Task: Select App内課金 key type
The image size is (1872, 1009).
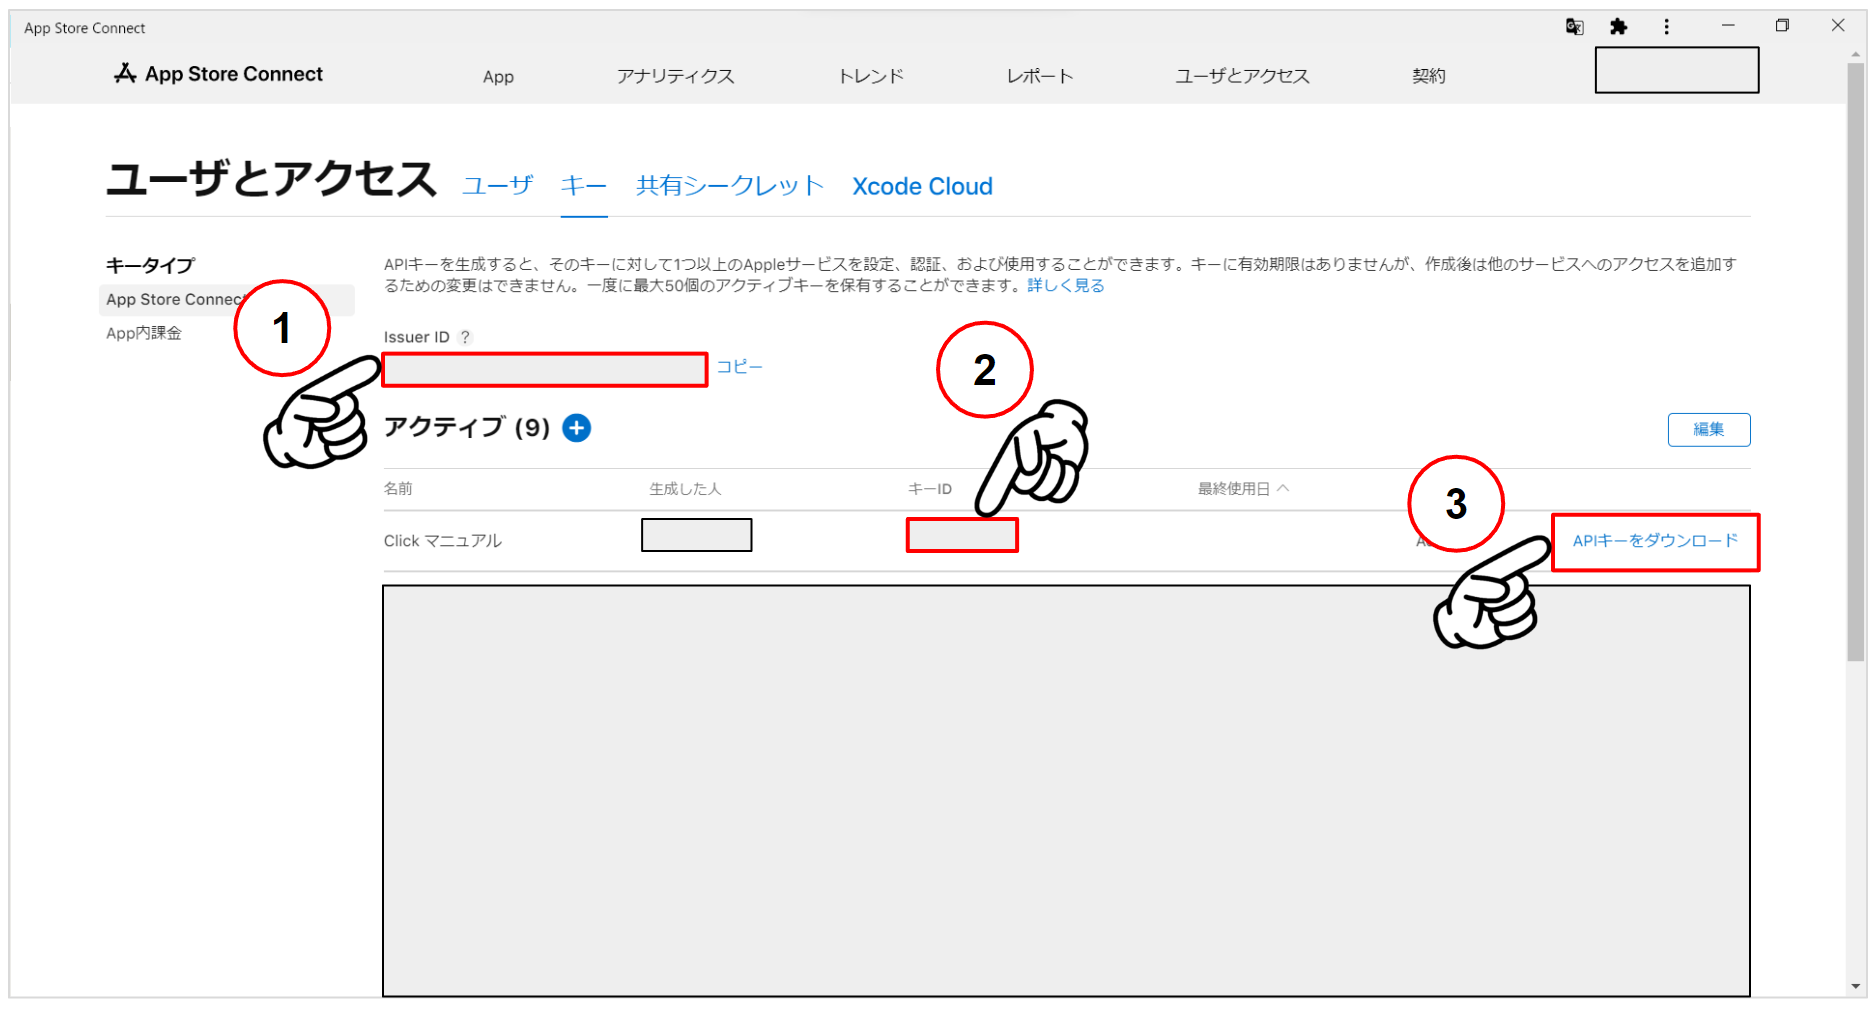Action: [x=144, y=333]
